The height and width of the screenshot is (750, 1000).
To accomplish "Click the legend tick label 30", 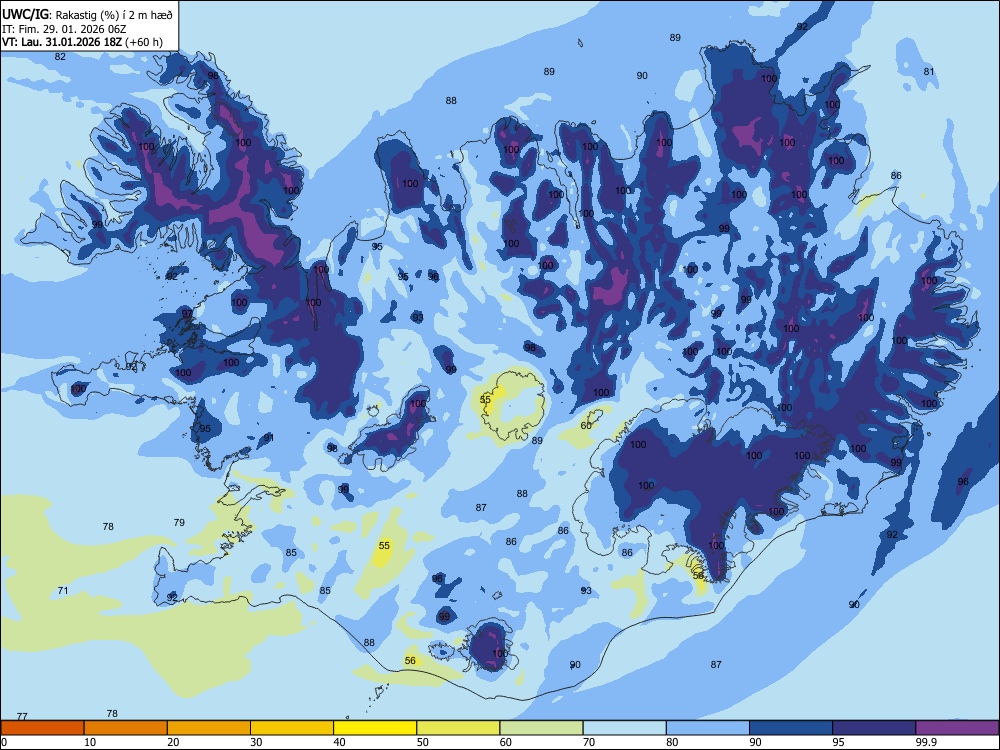I will tap(256, 742).
